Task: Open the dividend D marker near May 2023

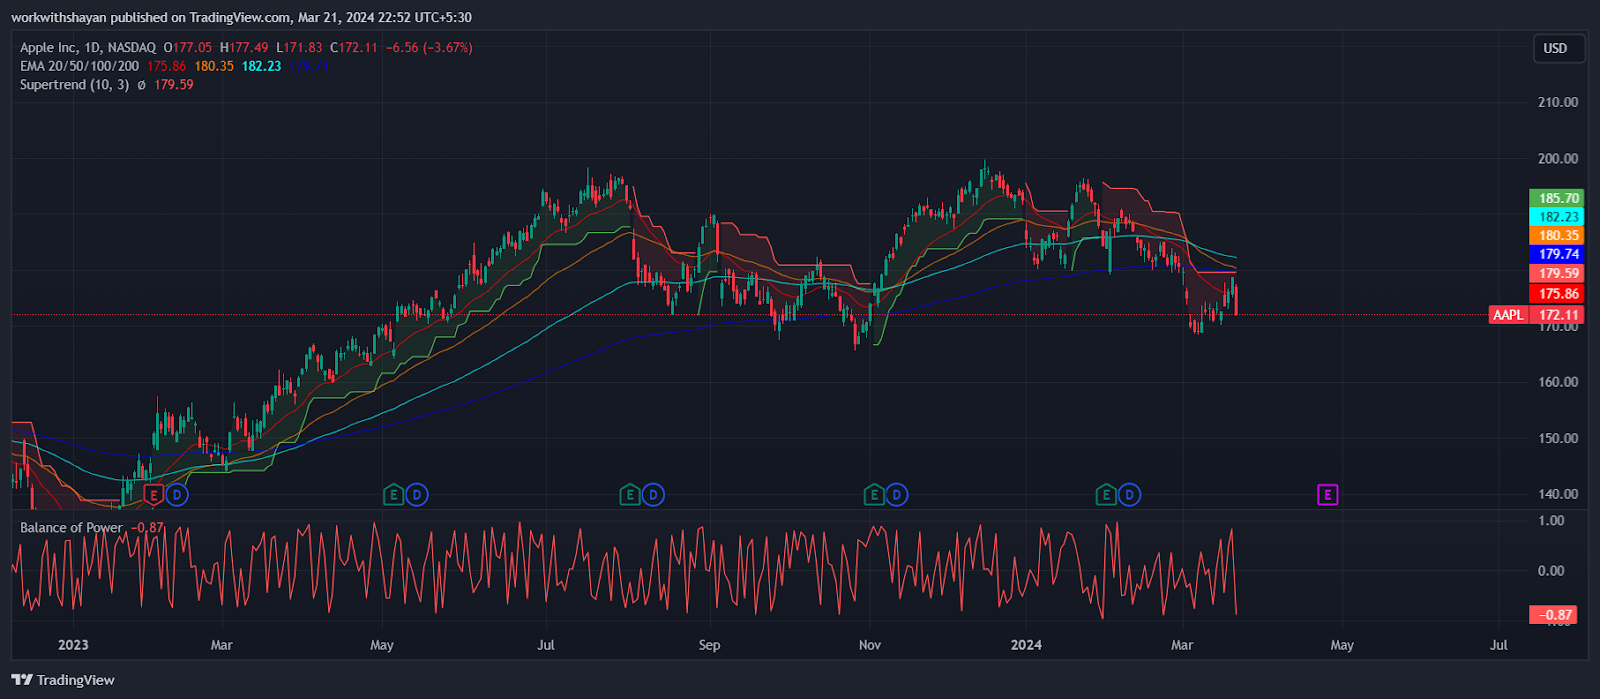Action: point(417,494)
